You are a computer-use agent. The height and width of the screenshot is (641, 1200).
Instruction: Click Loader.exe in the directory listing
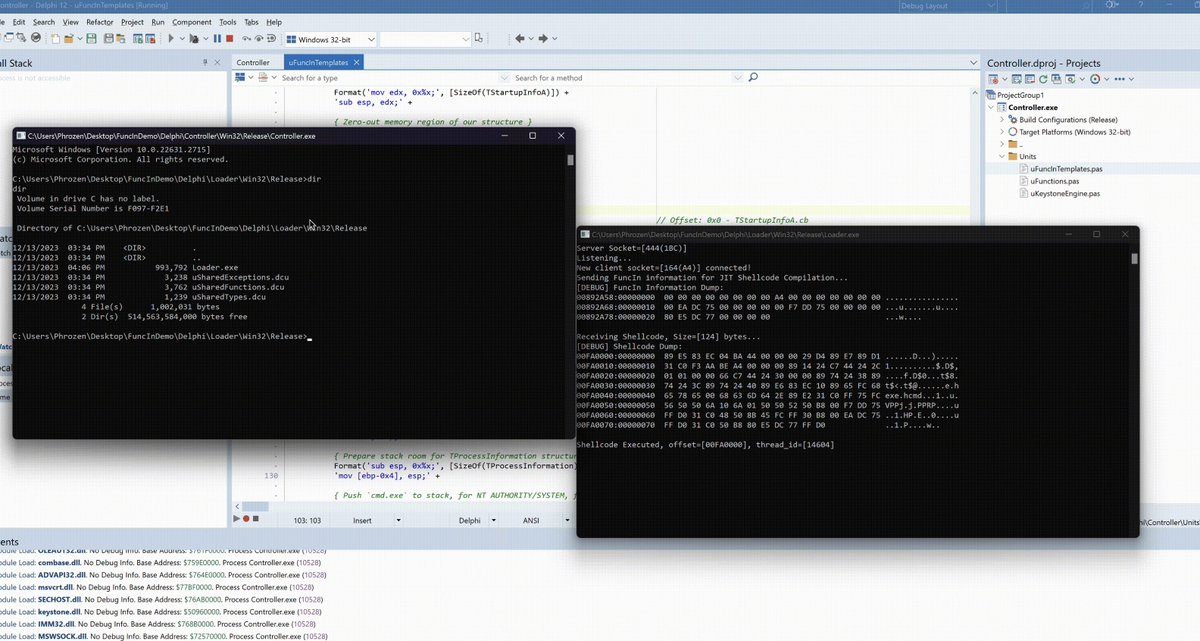pyautogui.click(x=215, y=267)
